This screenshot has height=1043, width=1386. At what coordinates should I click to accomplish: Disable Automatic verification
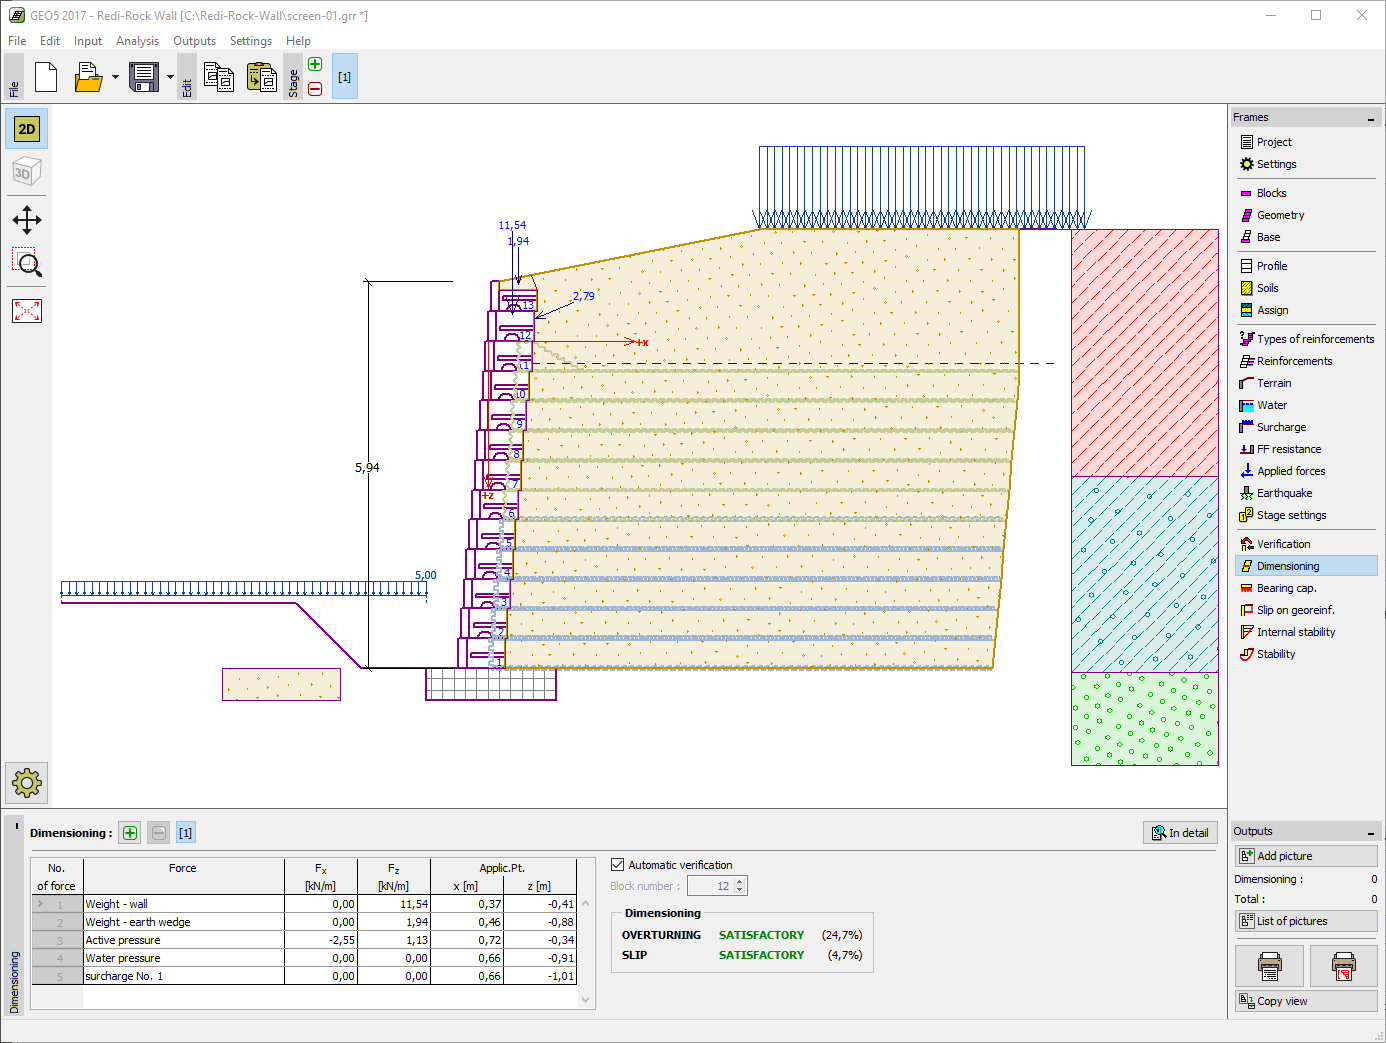(x=618, y=864)
